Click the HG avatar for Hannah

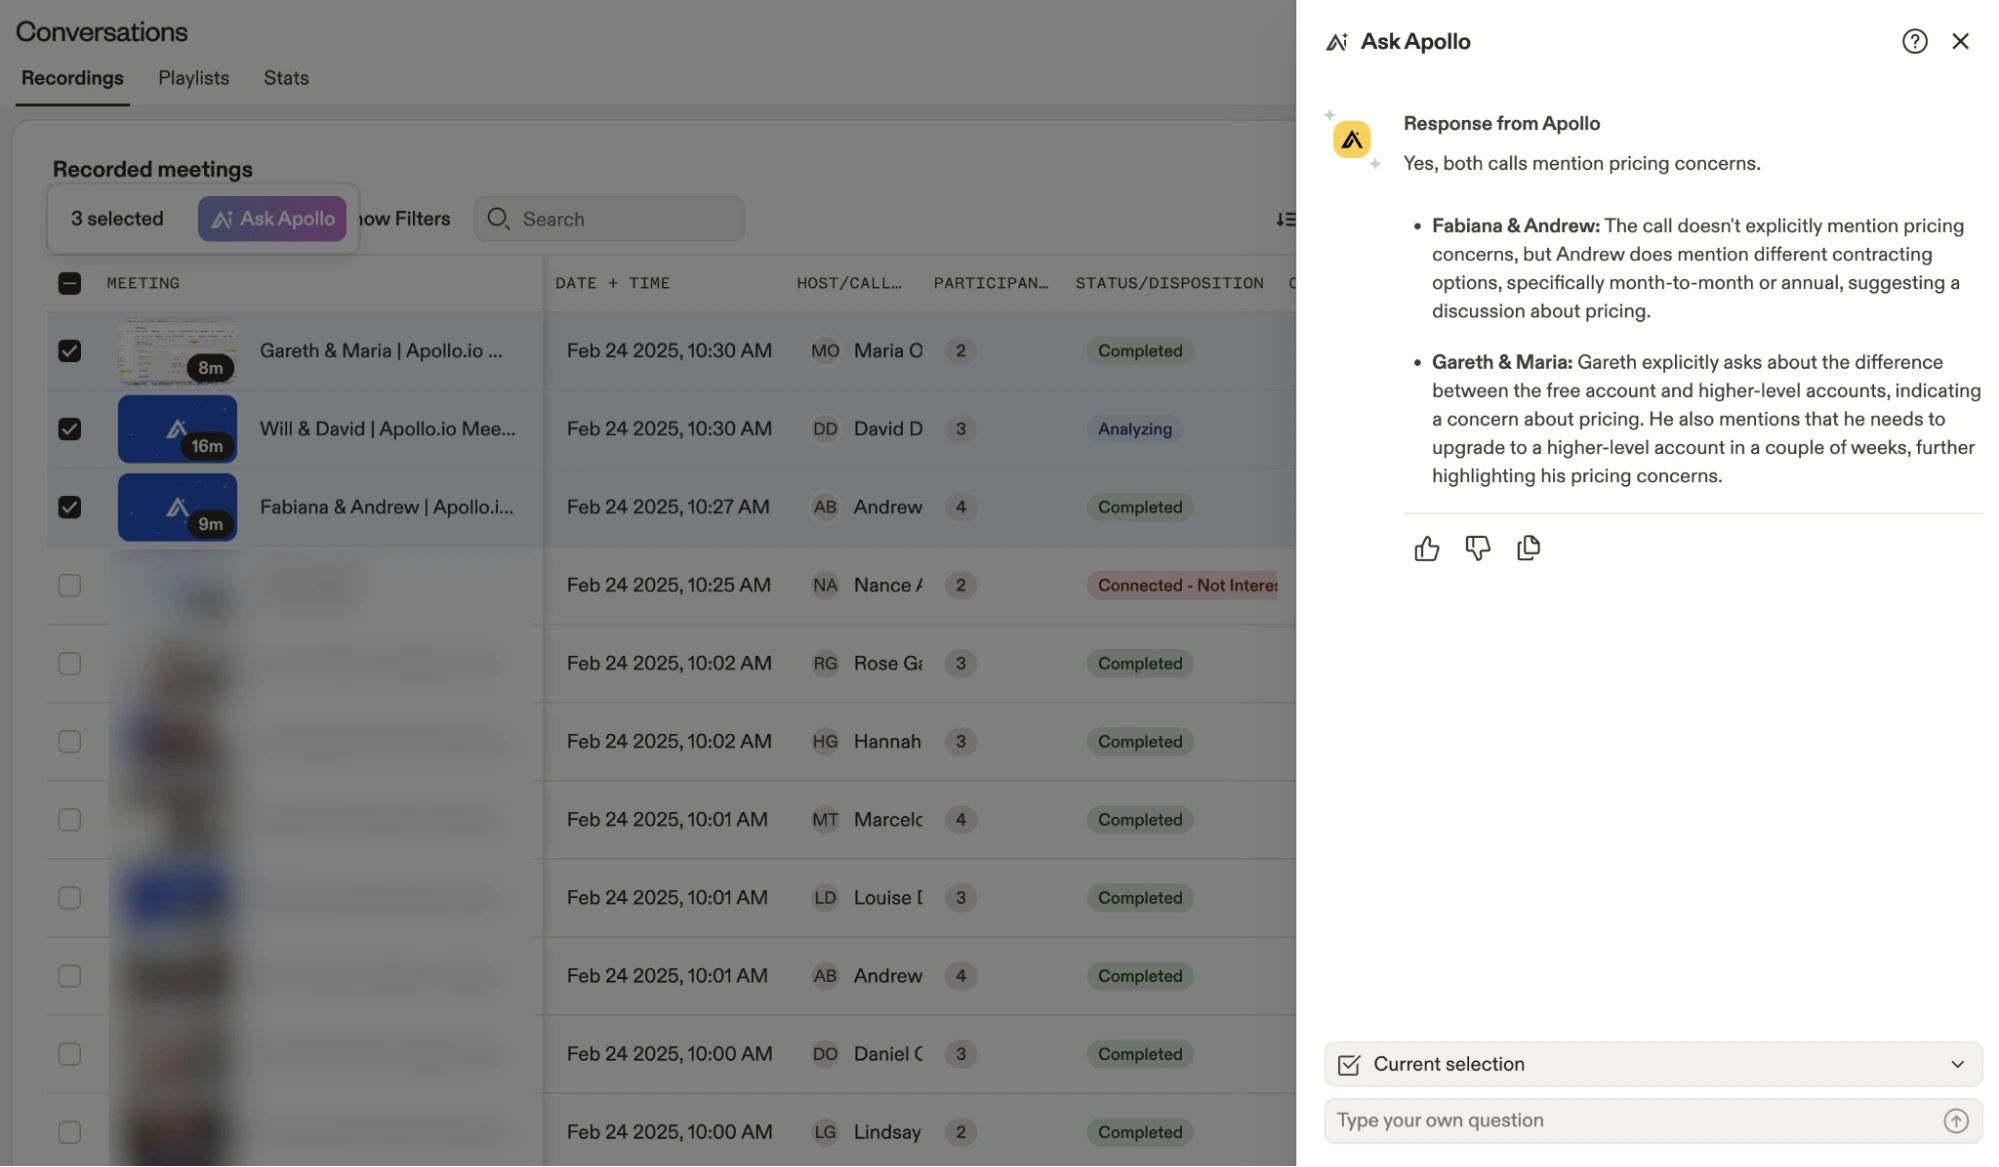coord(825,741)
